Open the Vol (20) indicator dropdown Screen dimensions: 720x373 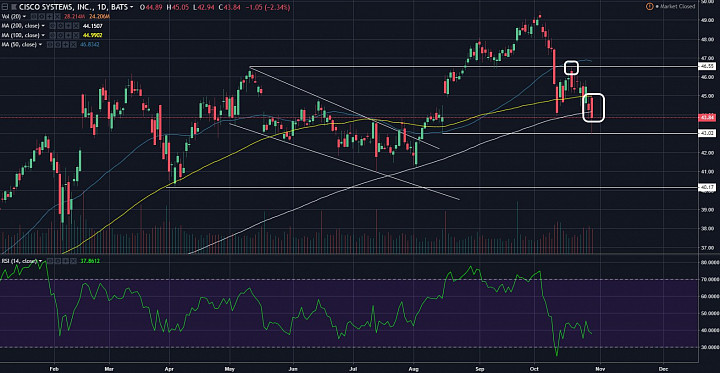pos(24,17)
